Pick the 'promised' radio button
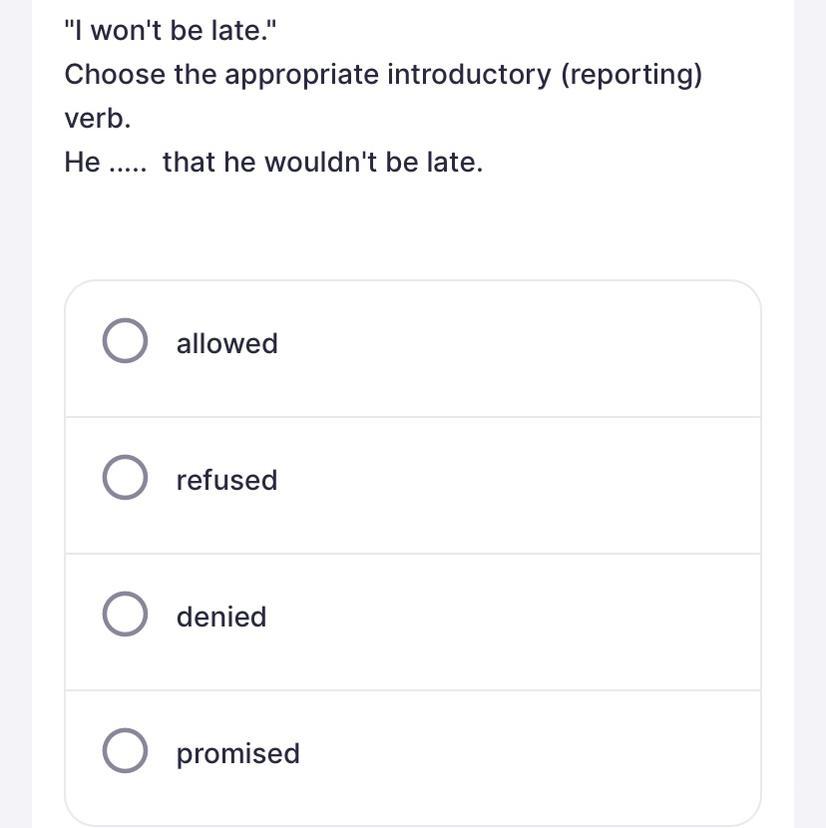Image resolution: width=826 pixels, height=828 pixels. (125, 750)
